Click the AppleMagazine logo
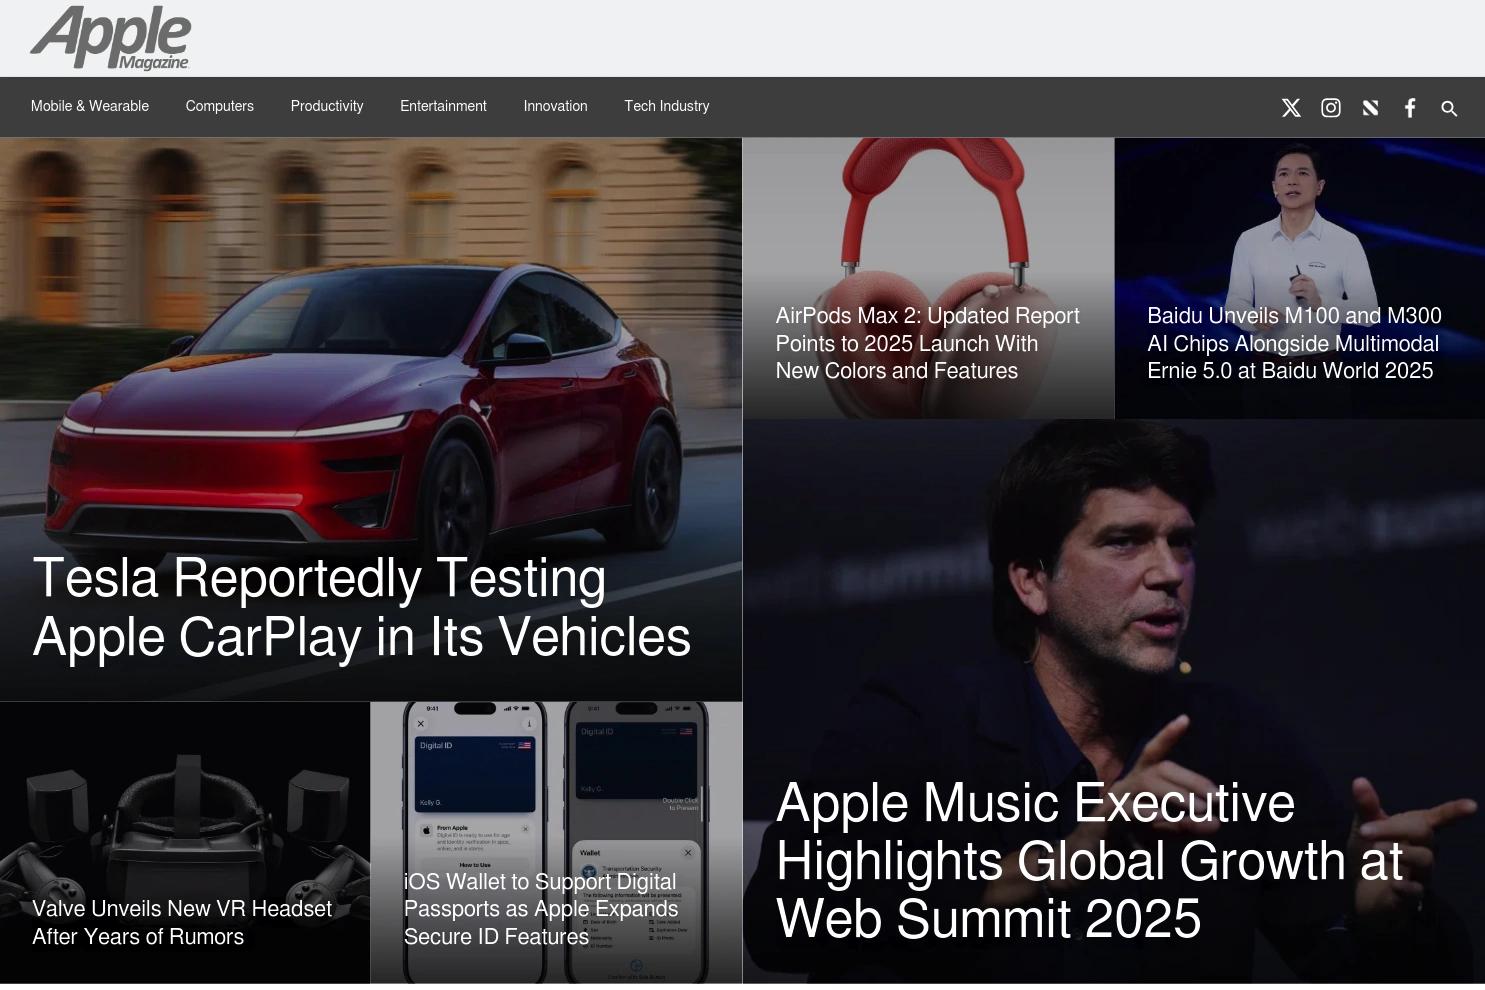This screenshot has height=990, width=1485. (110, 37)
